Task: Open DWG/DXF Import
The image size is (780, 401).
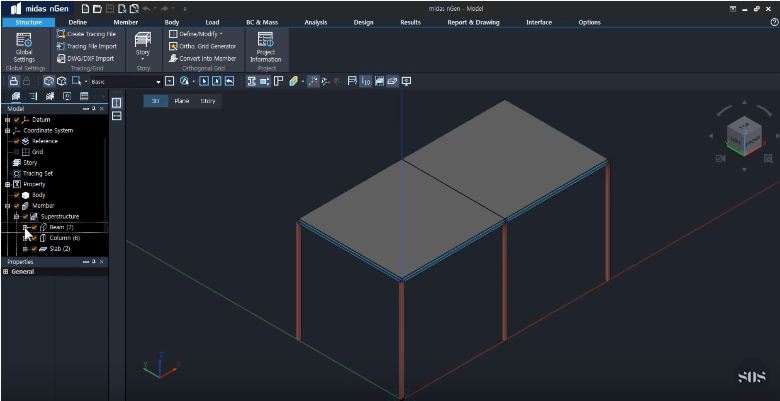Action: 85,59
